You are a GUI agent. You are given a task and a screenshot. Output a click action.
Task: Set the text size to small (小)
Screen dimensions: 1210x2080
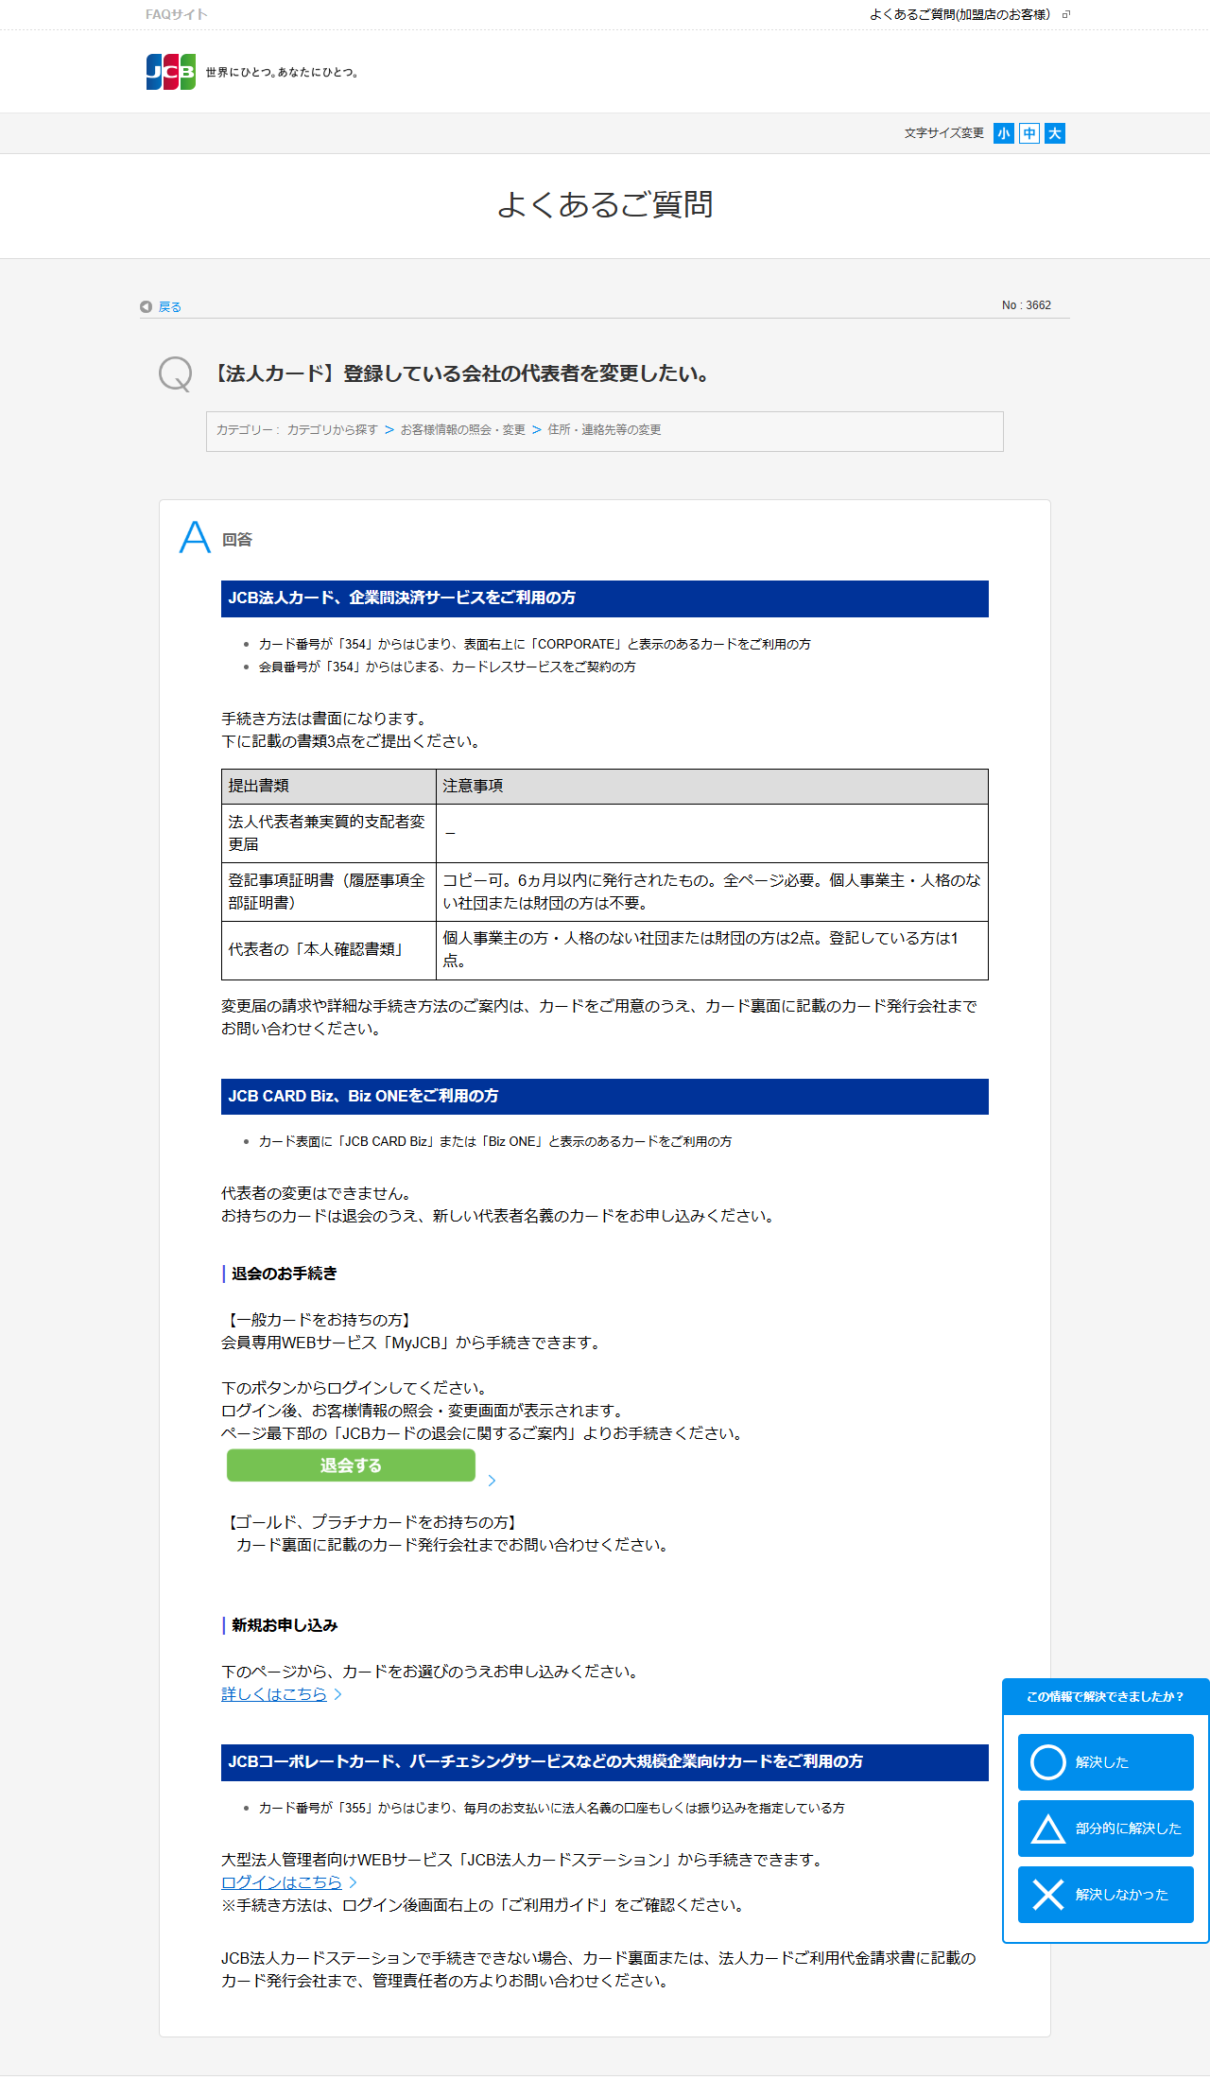(1003, 133)
